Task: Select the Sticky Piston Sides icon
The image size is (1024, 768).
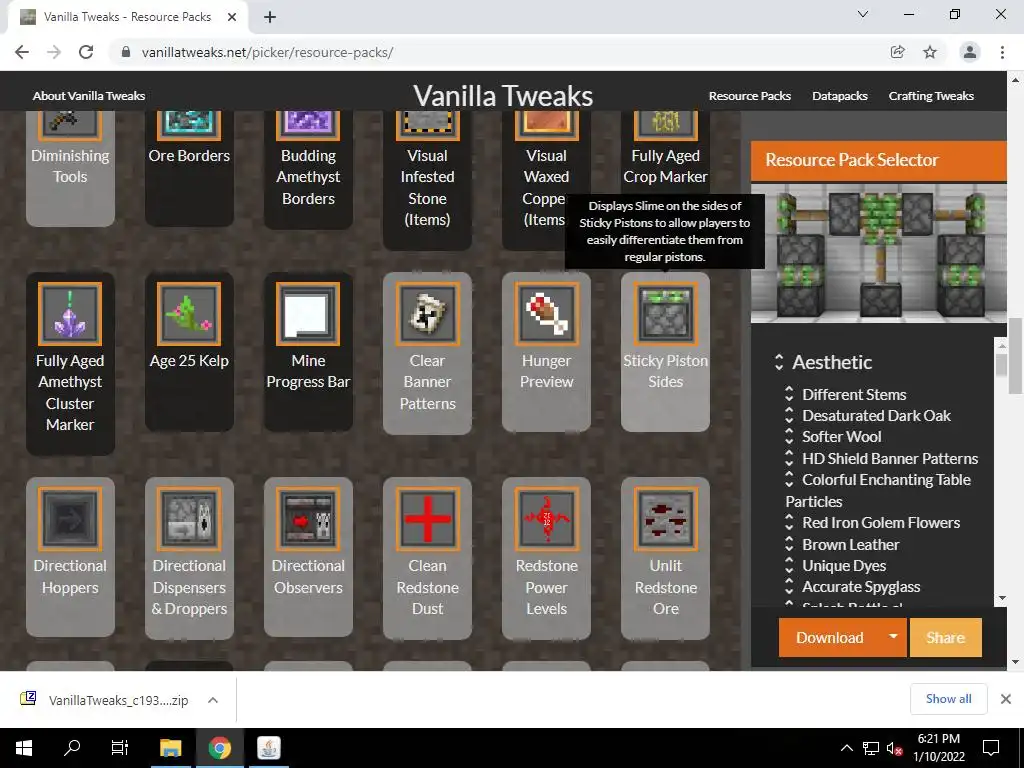Action: 665,314
